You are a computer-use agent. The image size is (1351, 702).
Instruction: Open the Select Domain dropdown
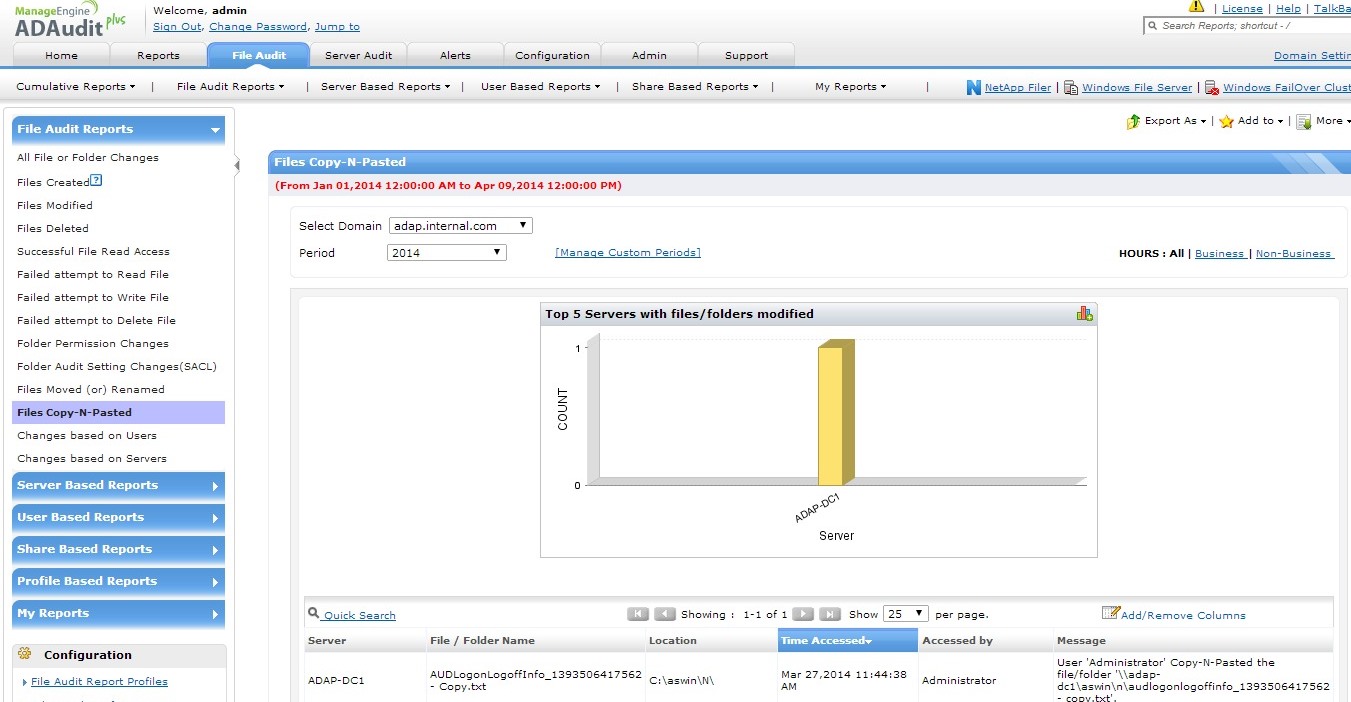[460, 226]
